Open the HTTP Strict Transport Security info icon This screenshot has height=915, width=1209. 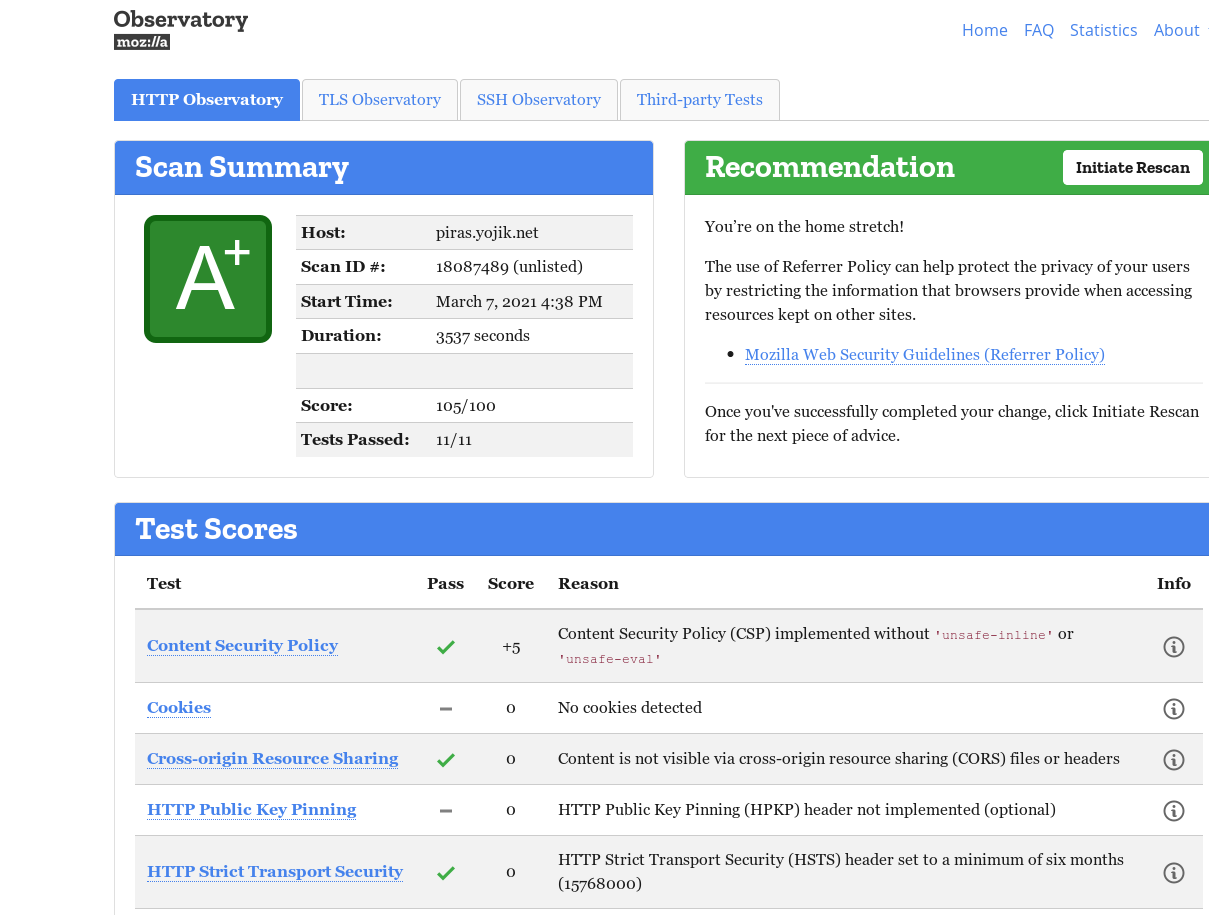1173,871
